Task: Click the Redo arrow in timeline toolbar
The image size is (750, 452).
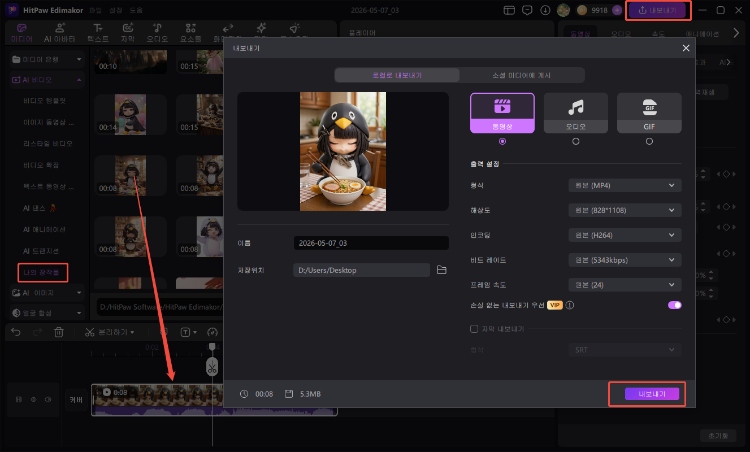Action: (x=37, y=332)
